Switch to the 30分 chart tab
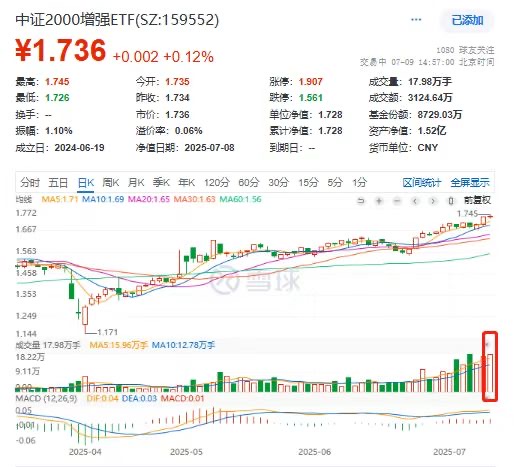 point(279,183)
